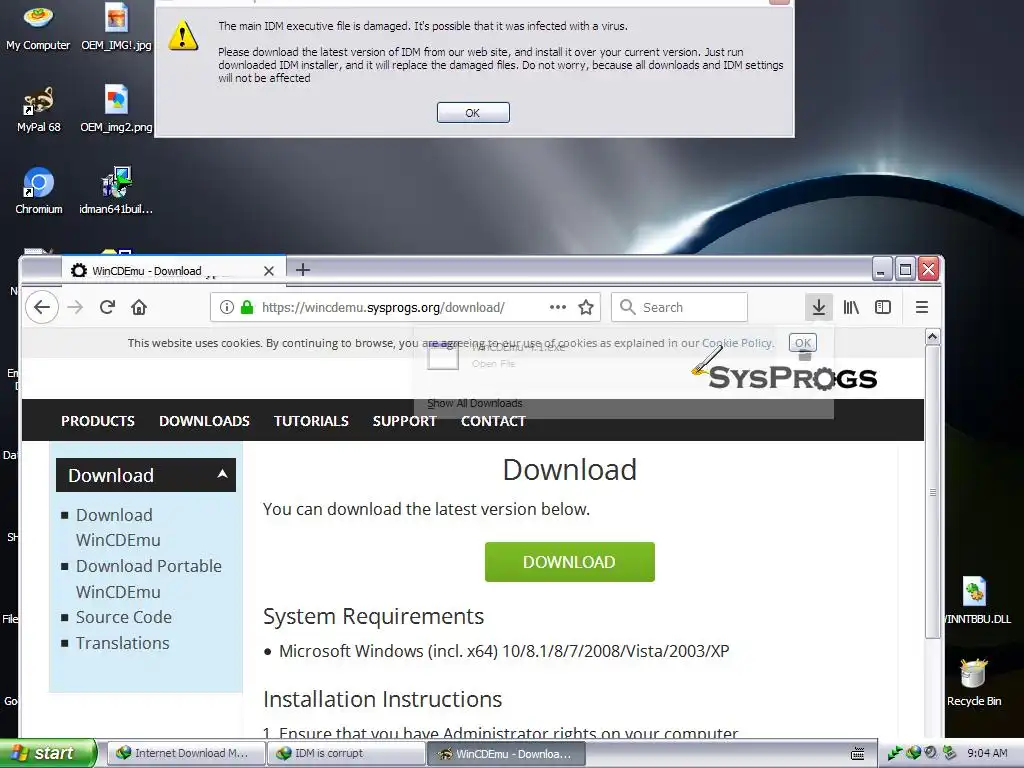Click the page scrollbar up arrow
Image resolution: width=1024 pixels, height=768 pixels.
point(932,337)
